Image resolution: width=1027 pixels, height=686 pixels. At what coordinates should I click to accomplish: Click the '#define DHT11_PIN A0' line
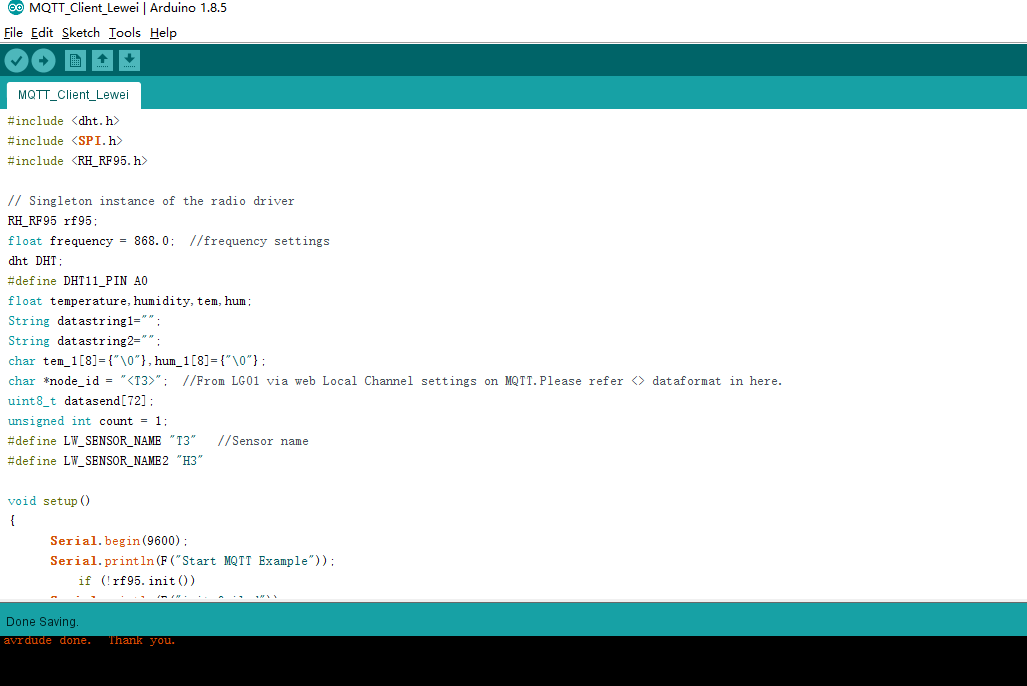77,281
